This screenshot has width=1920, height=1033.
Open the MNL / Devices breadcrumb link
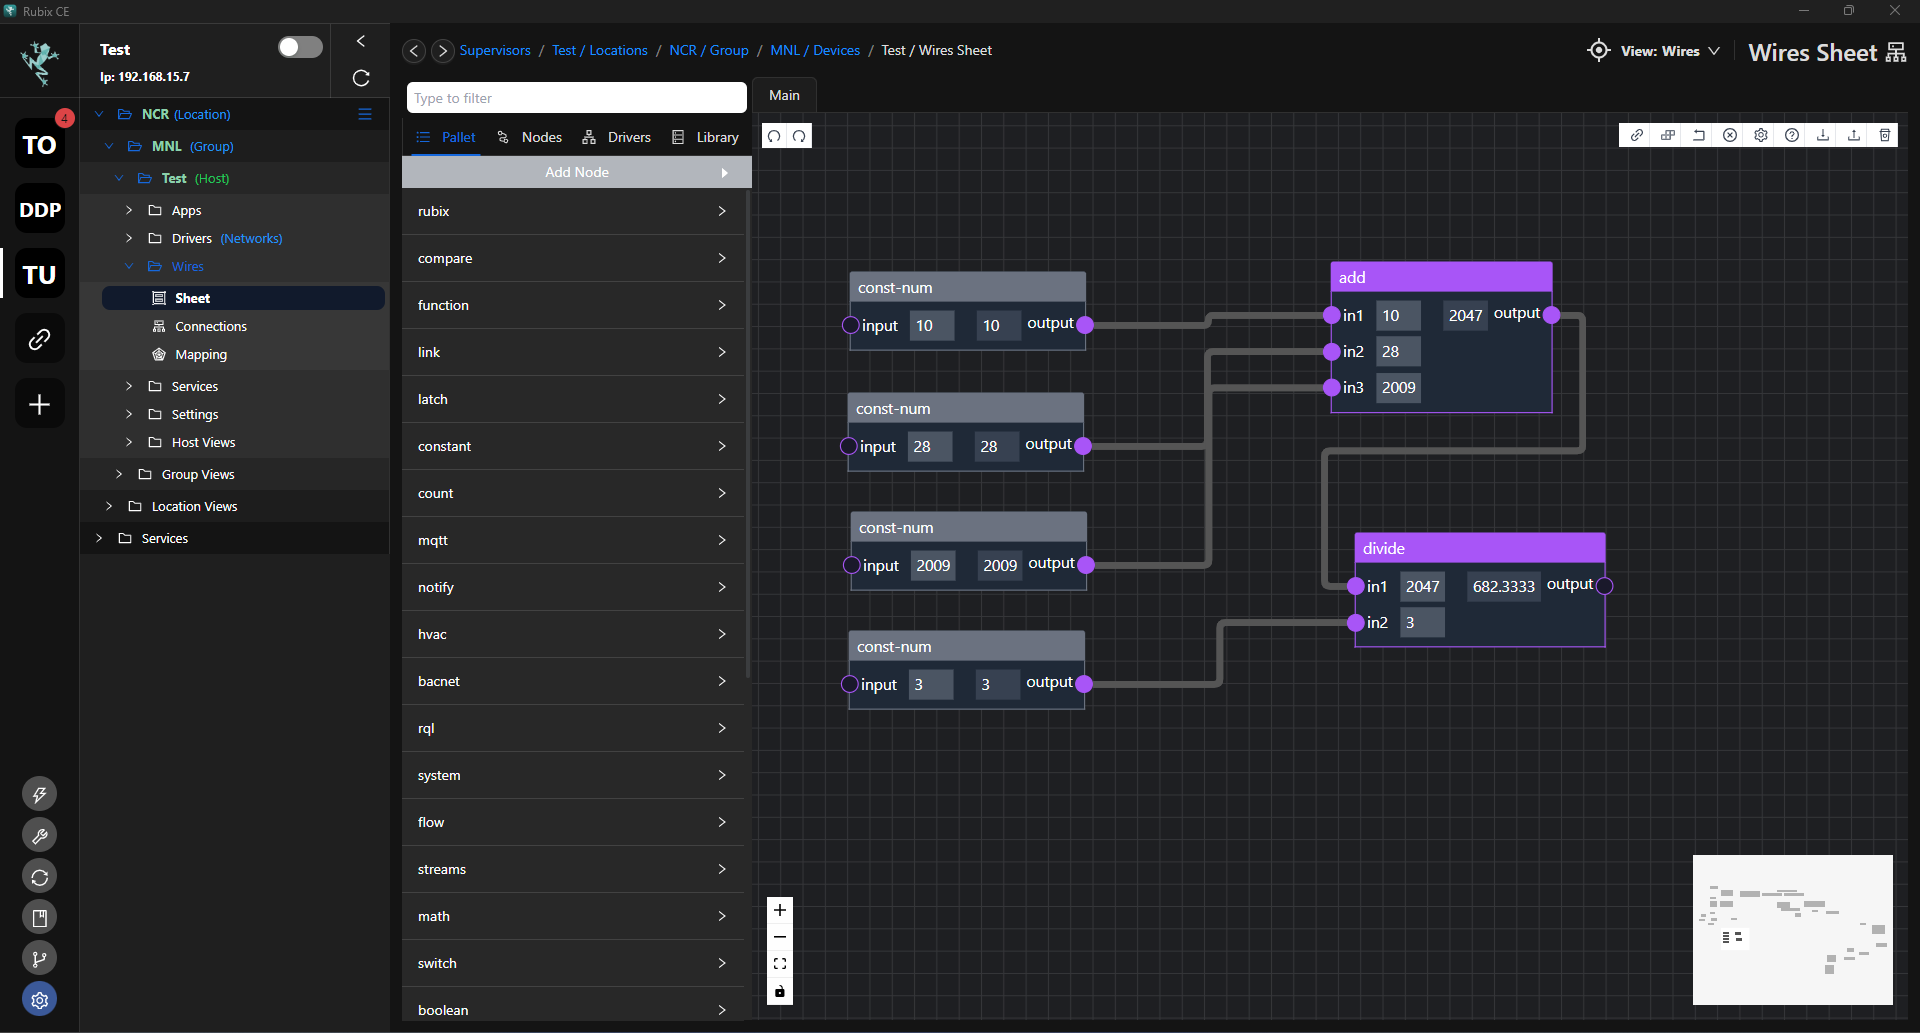[x=815, y=50]
